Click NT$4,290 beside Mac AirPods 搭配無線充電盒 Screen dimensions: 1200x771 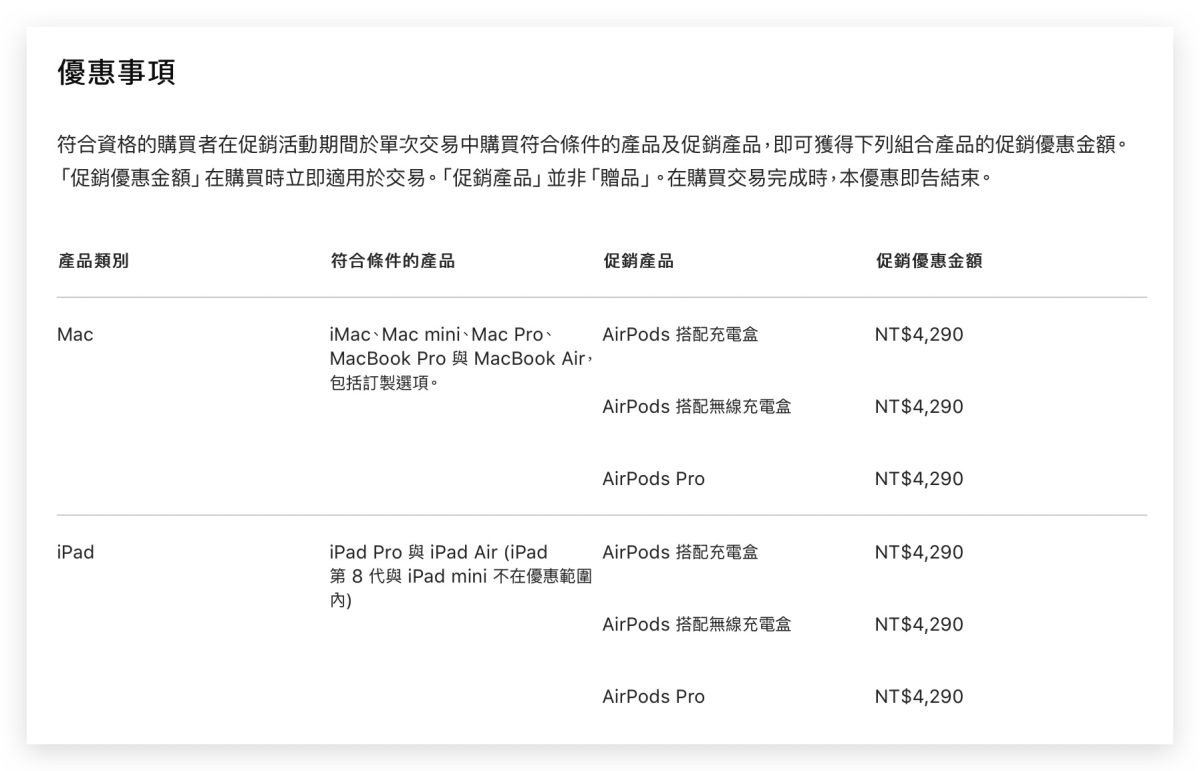coord(919,407)
